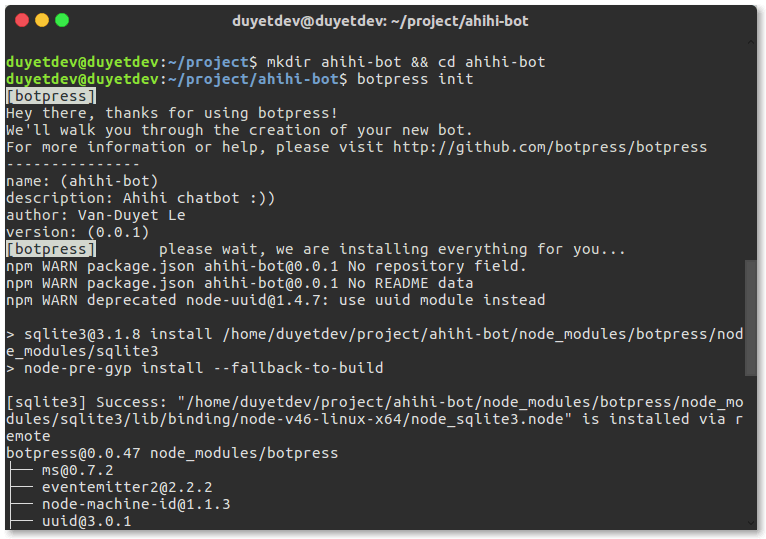Viewport: 766px width, 539px height.
Task: Close the terminal window with red button
Action: click(x=19, y=20)
